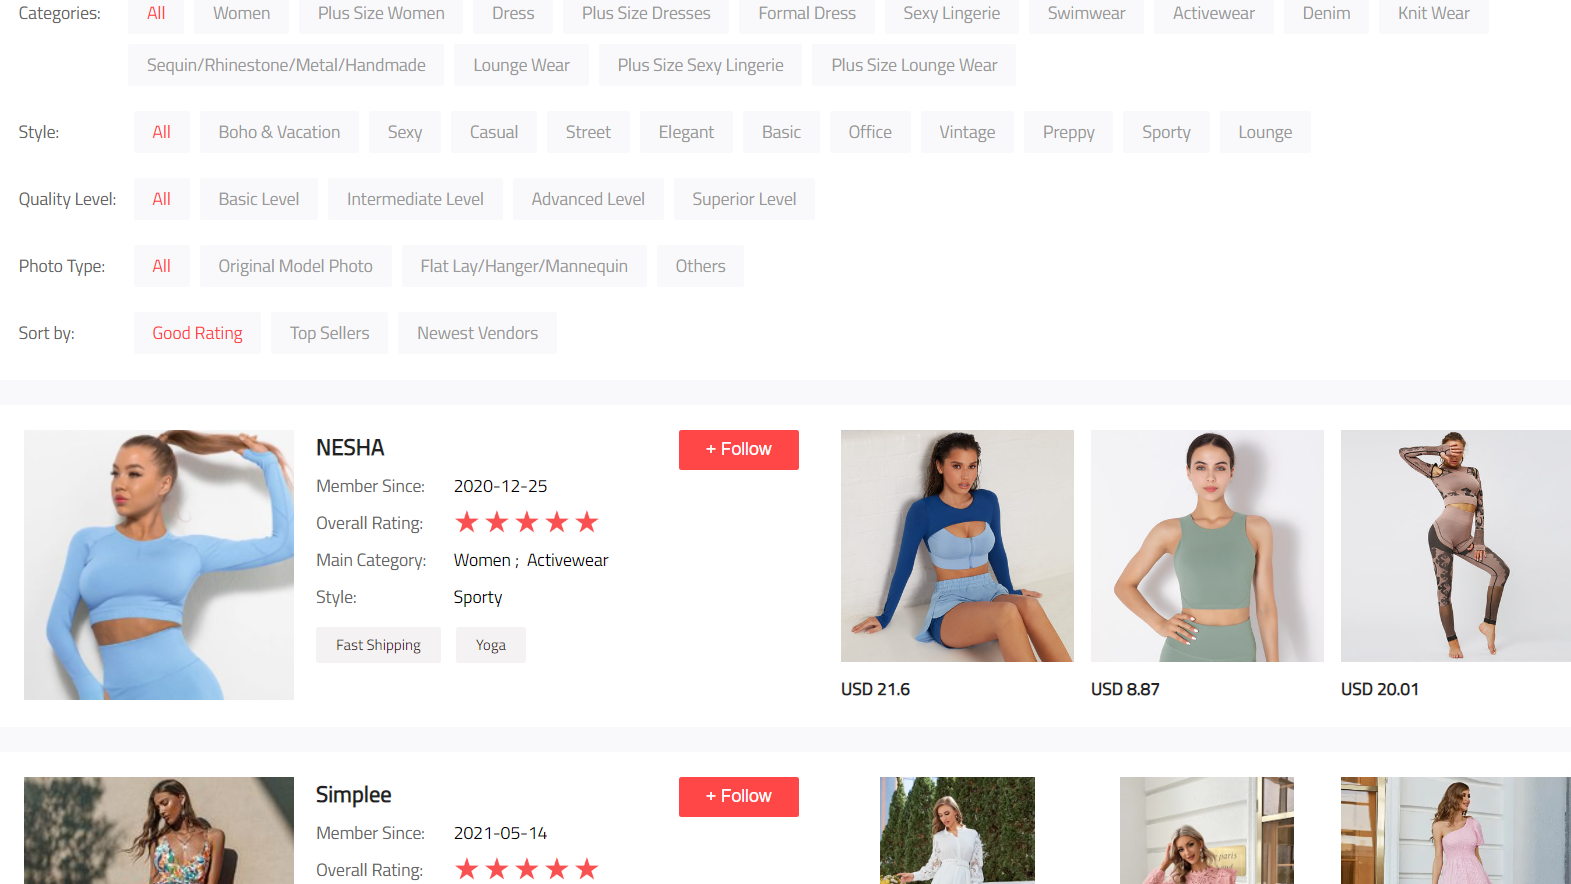Filter categories by Swimwear
This screenshot has height=884, width=1571.
[x=1086, y=14]
